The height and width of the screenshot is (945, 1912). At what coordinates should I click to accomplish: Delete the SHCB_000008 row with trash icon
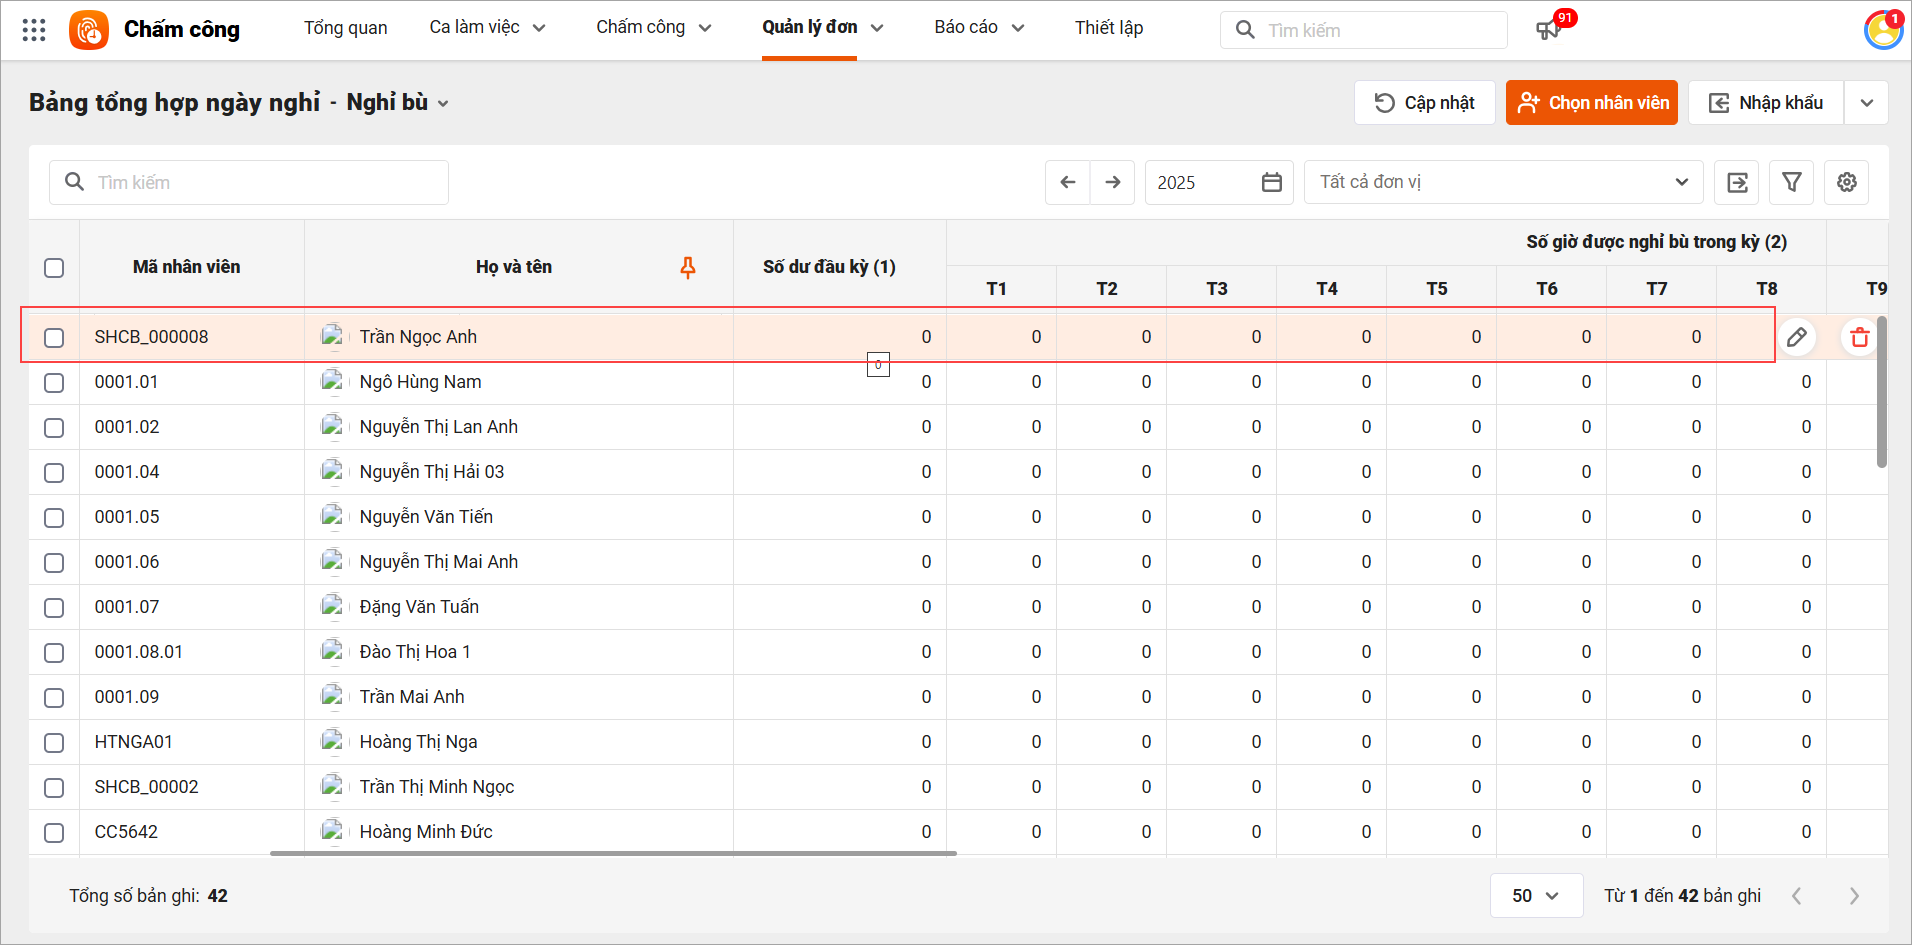pos(1859,337)
